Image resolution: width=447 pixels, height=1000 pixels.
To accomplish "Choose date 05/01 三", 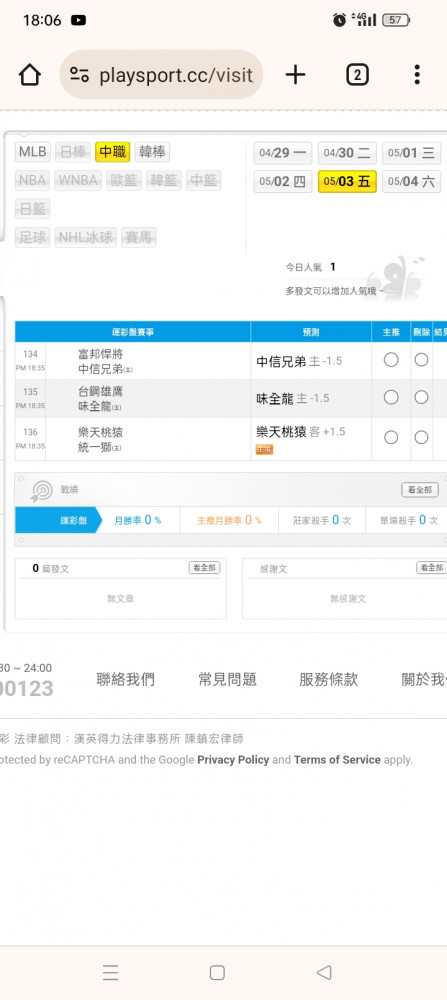I will pos(411,153).
